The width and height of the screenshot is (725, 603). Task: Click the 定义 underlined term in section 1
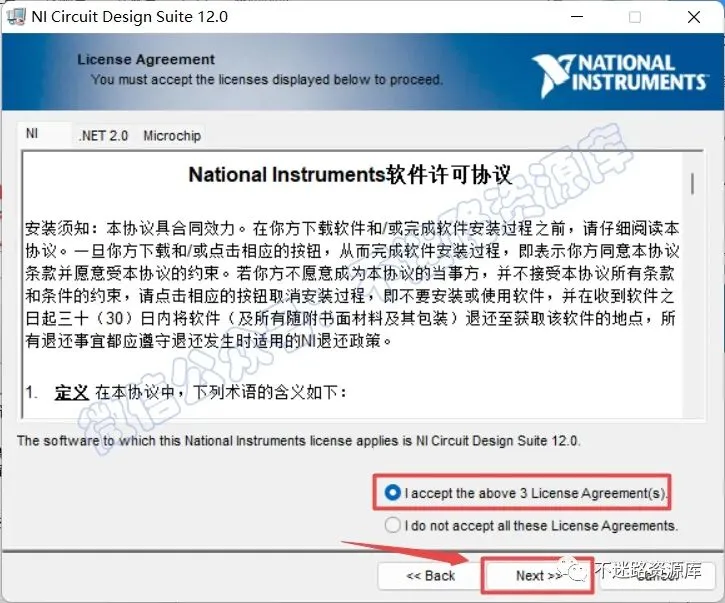tap(71, 393)
